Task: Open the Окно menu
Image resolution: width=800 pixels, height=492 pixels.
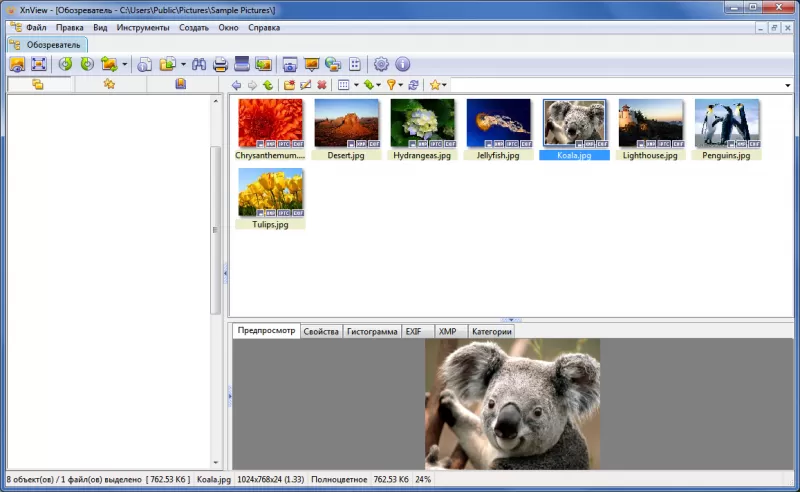Action: (x=229, y=28)
